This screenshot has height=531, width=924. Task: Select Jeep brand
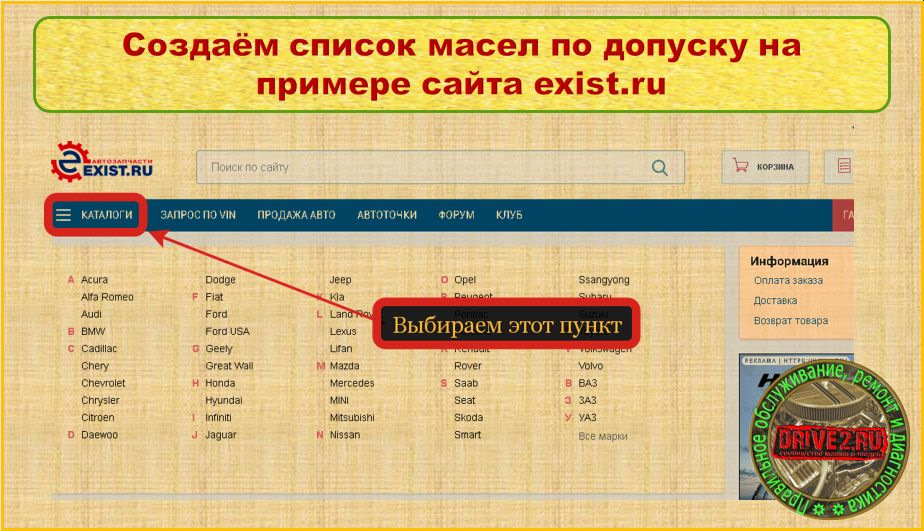[340, 280]
